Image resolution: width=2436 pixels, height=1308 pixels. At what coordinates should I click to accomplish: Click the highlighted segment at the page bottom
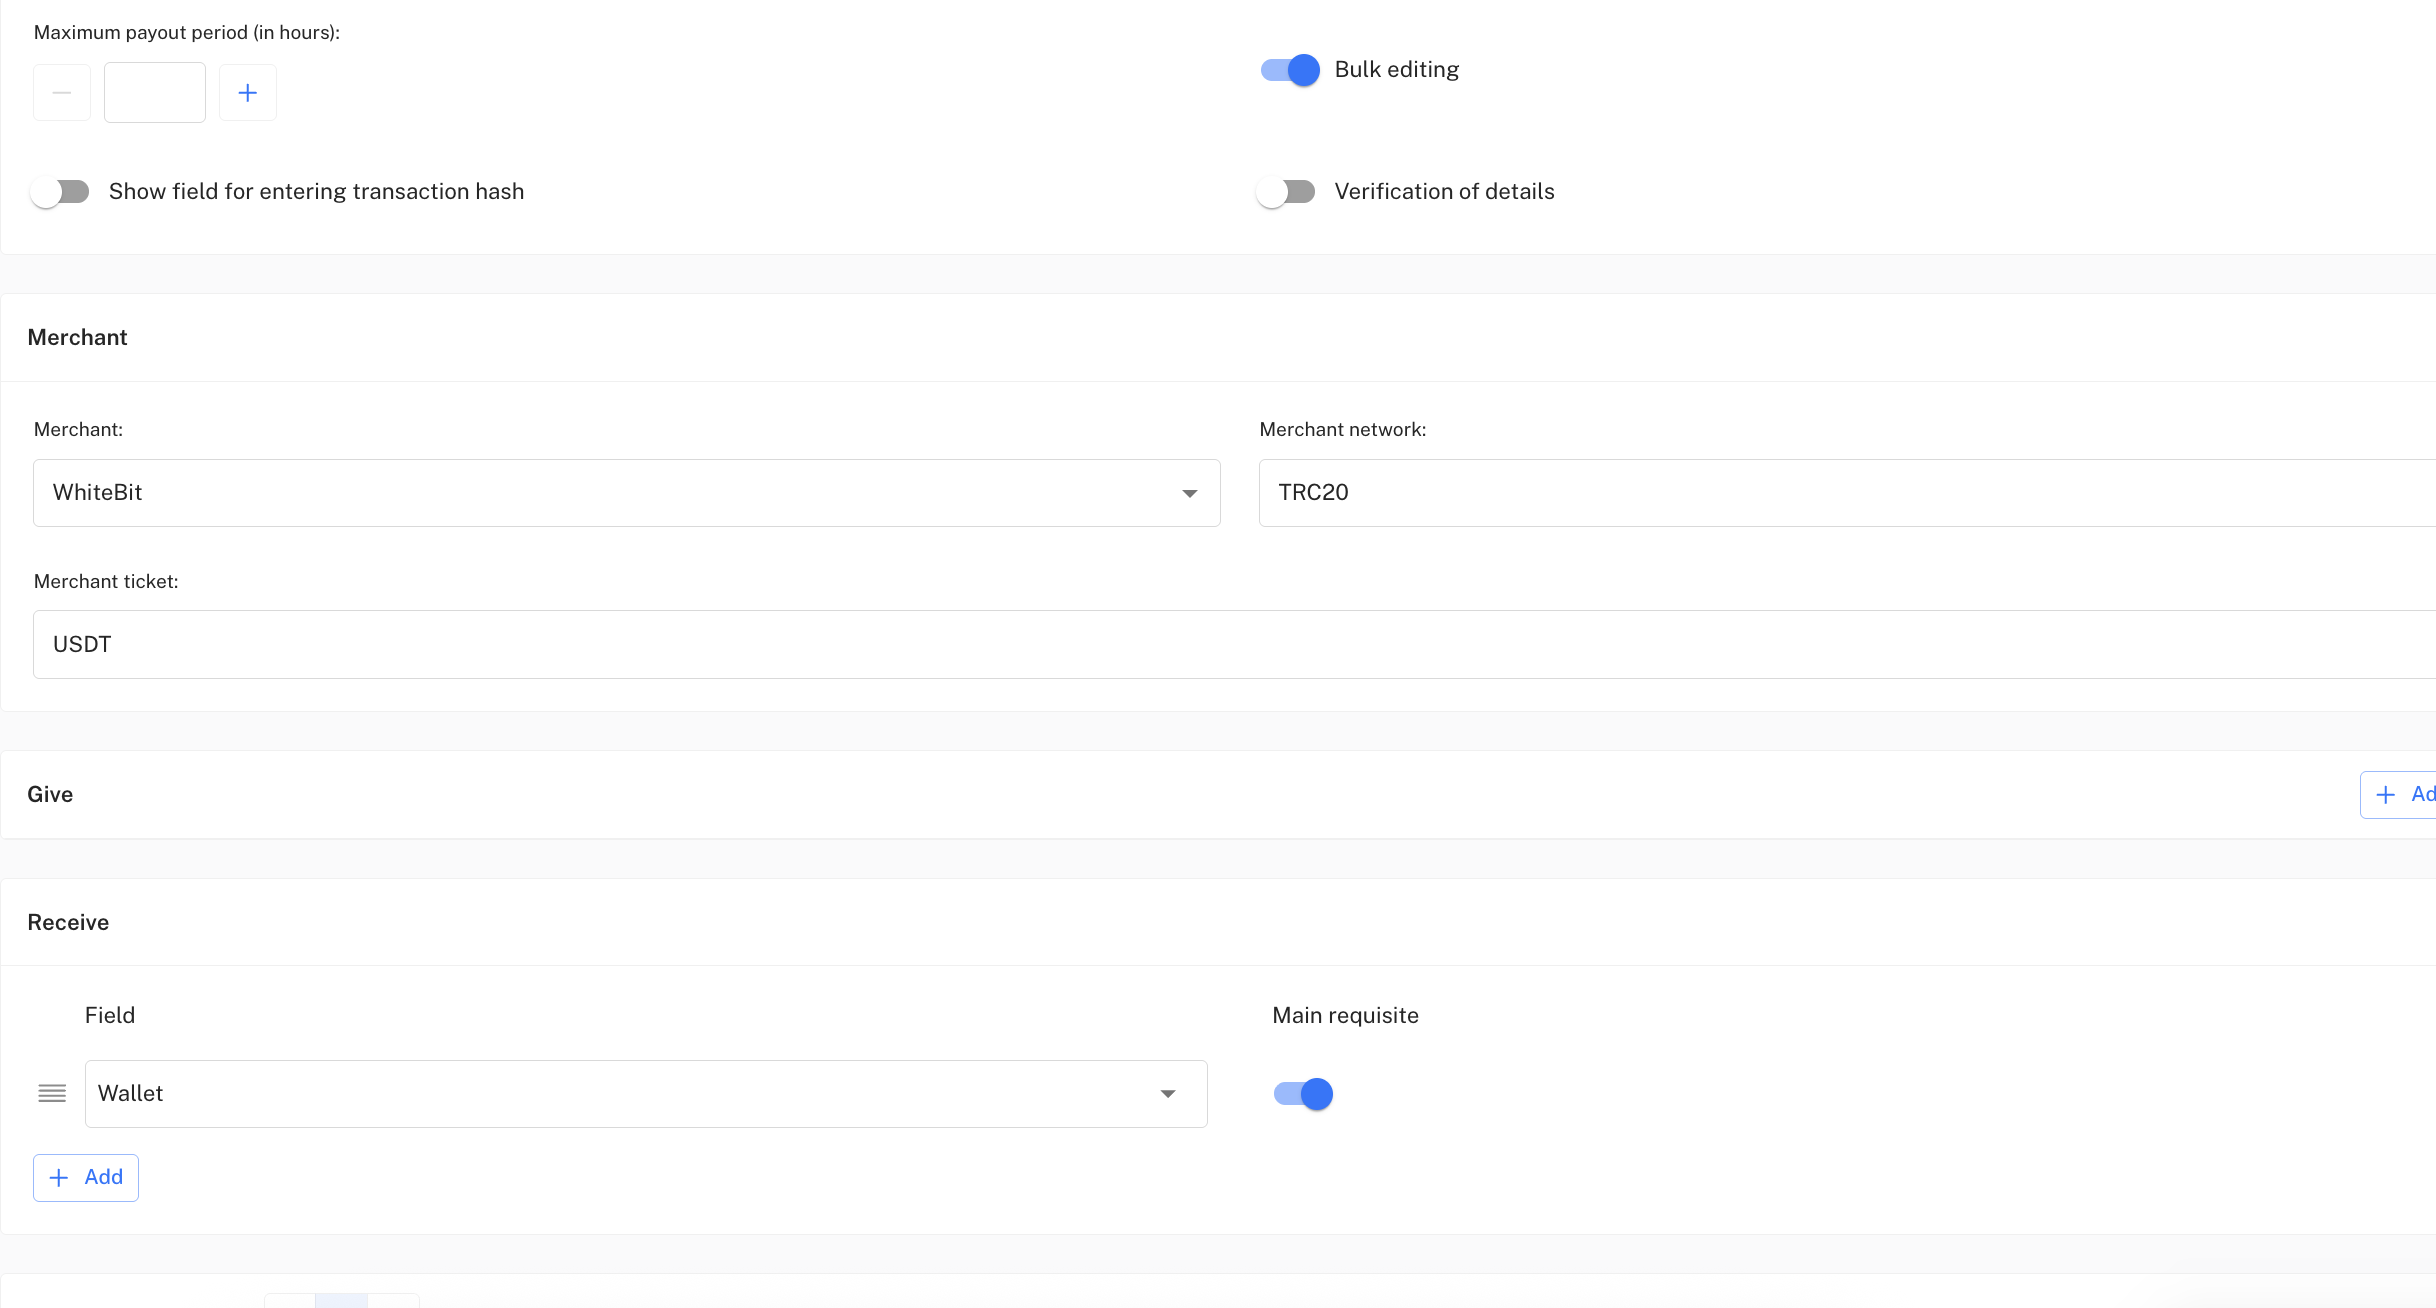pos(341,1300)
